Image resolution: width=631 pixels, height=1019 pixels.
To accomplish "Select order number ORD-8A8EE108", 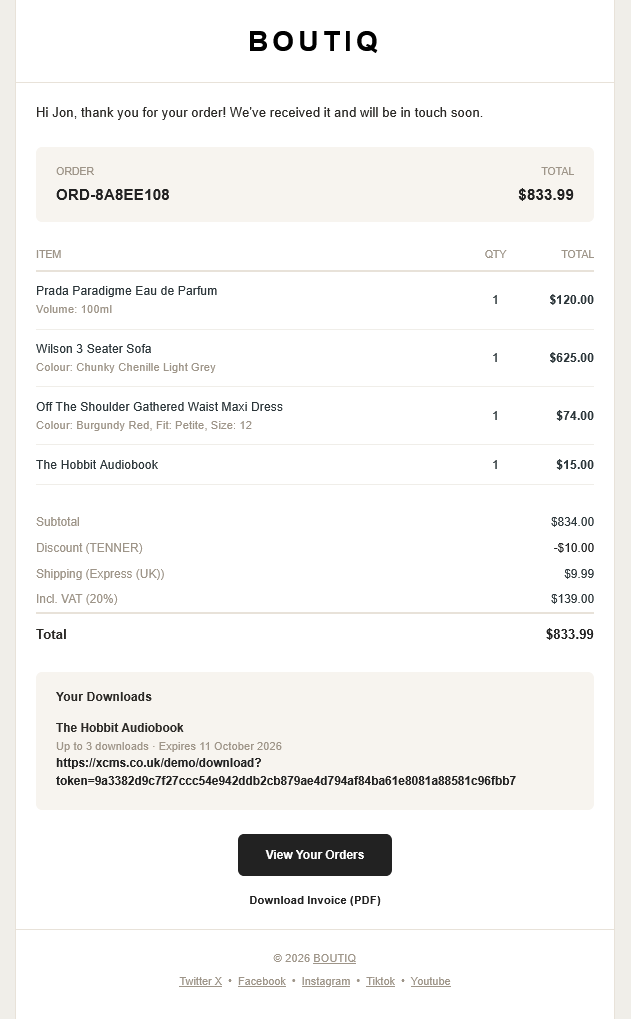I will pyautogui.click(x=112, y=195).
